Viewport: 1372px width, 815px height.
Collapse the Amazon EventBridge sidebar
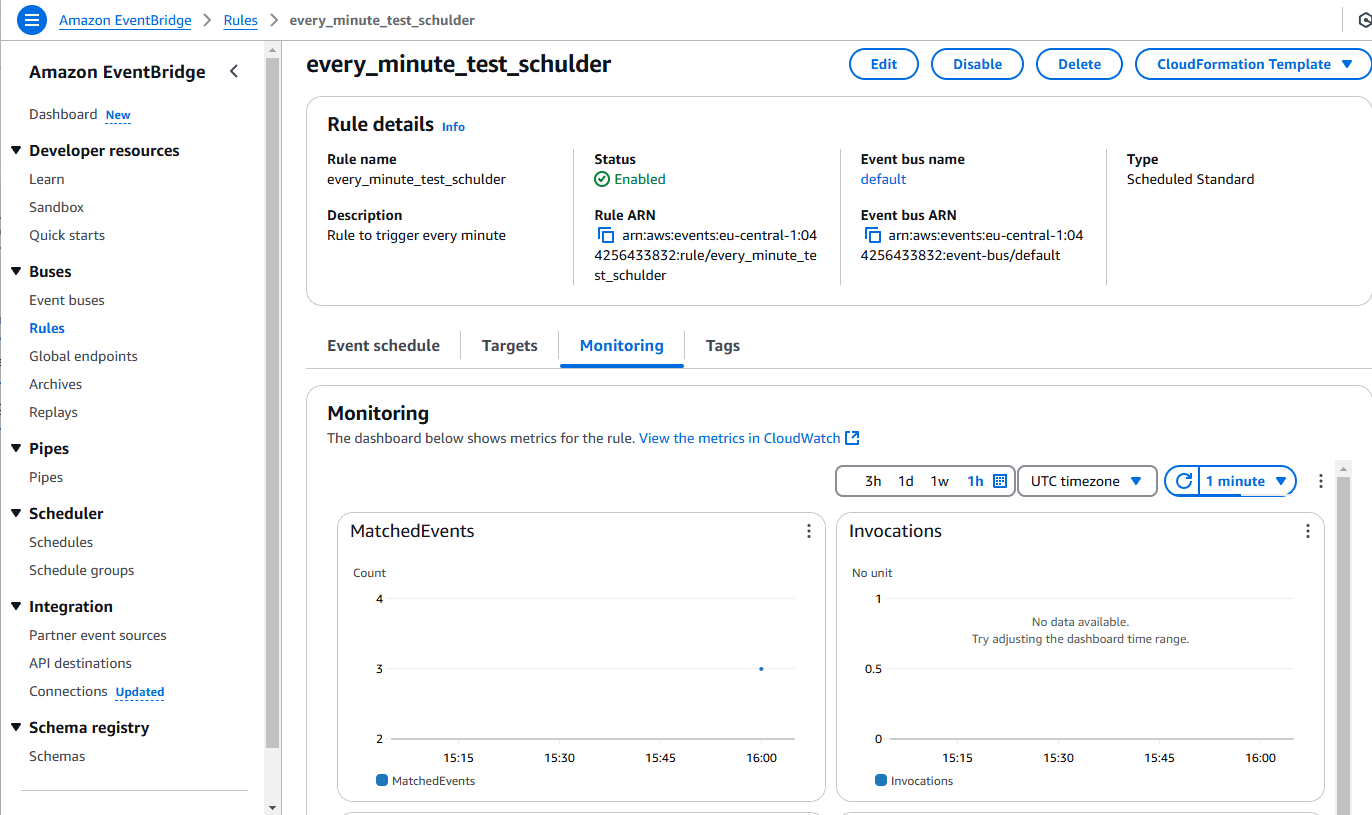(234, 71)
